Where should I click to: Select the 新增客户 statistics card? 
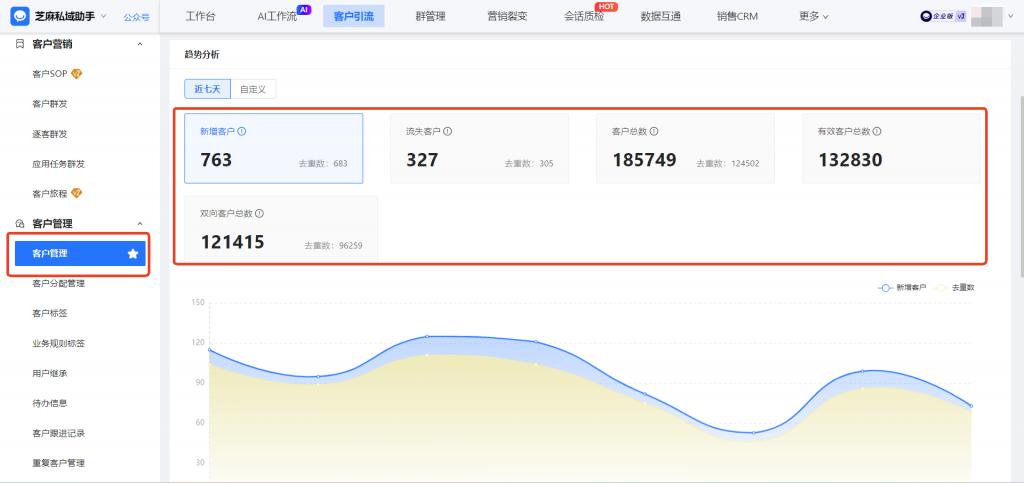(x=274, y=148)
